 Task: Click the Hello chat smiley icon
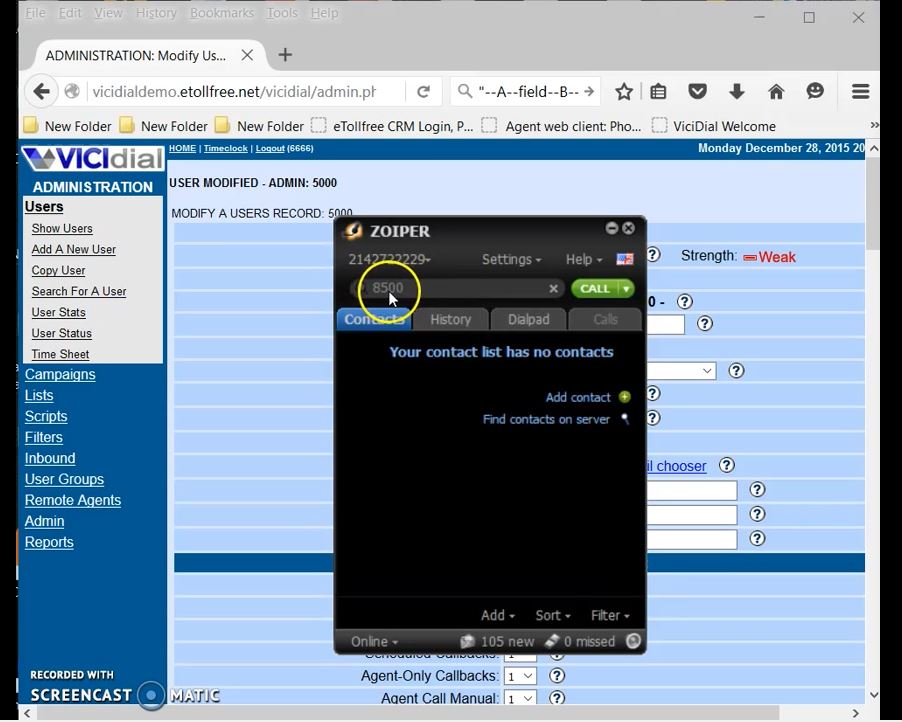coord(815,91)
